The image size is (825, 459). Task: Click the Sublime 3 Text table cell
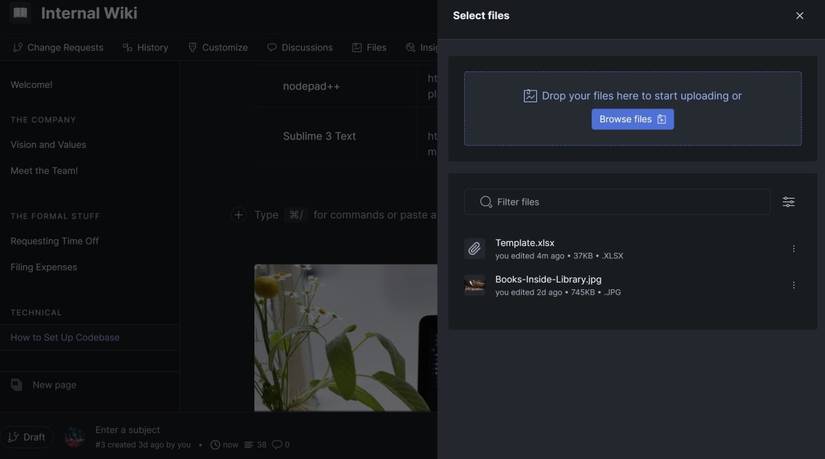319,136
